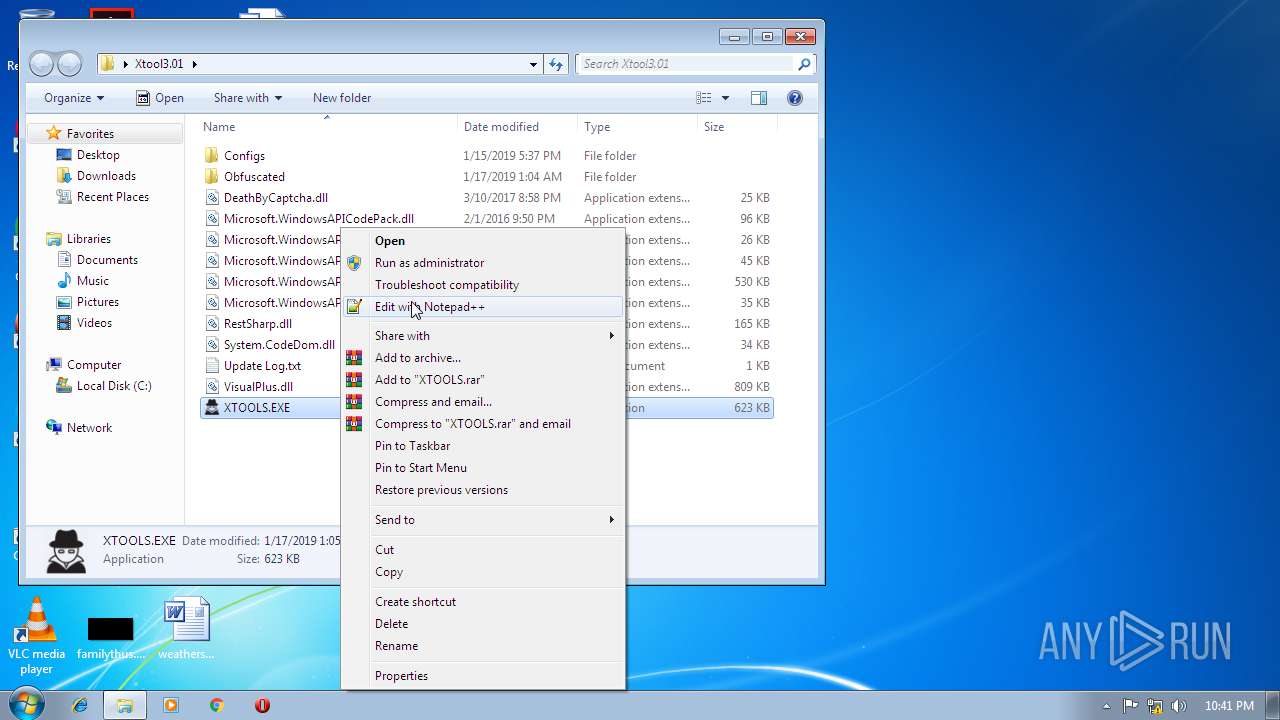Select Open in context menu

point(483,241)
